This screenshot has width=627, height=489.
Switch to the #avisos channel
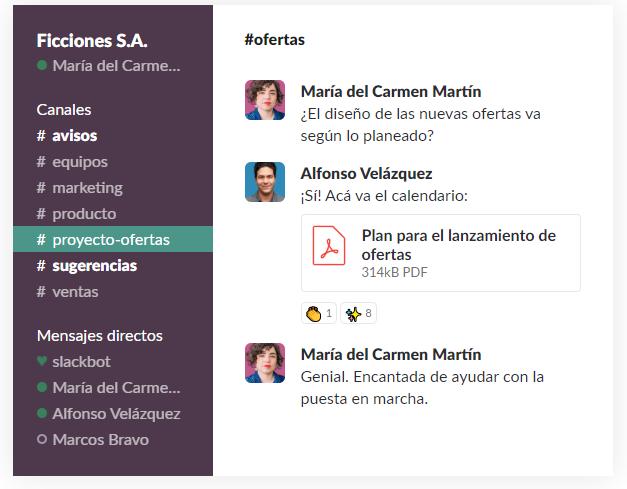pos(74,135)
